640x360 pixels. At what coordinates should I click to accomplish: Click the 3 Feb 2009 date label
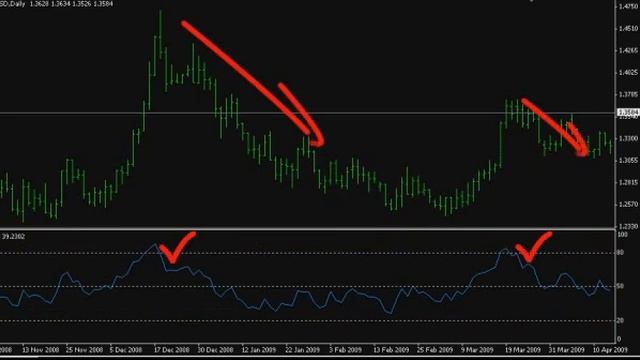pyautogui.click(x=346, y=350)
